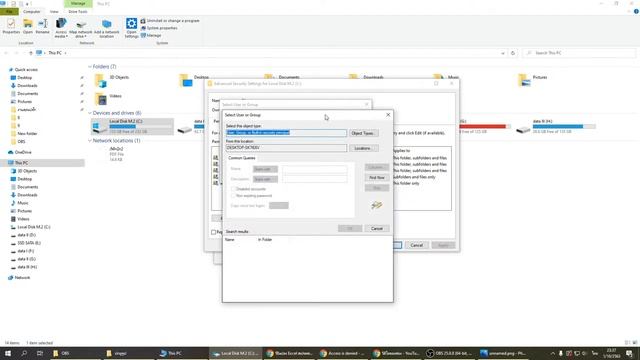The width and height of the screenshot is (640, 360).
Task: Refresh the This PC view
Action: pos(513,53)
